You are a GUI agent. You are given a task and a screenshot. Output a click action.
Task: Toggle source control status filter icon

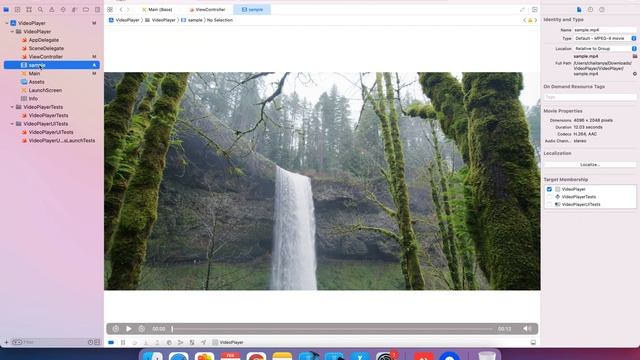[97, 342]
